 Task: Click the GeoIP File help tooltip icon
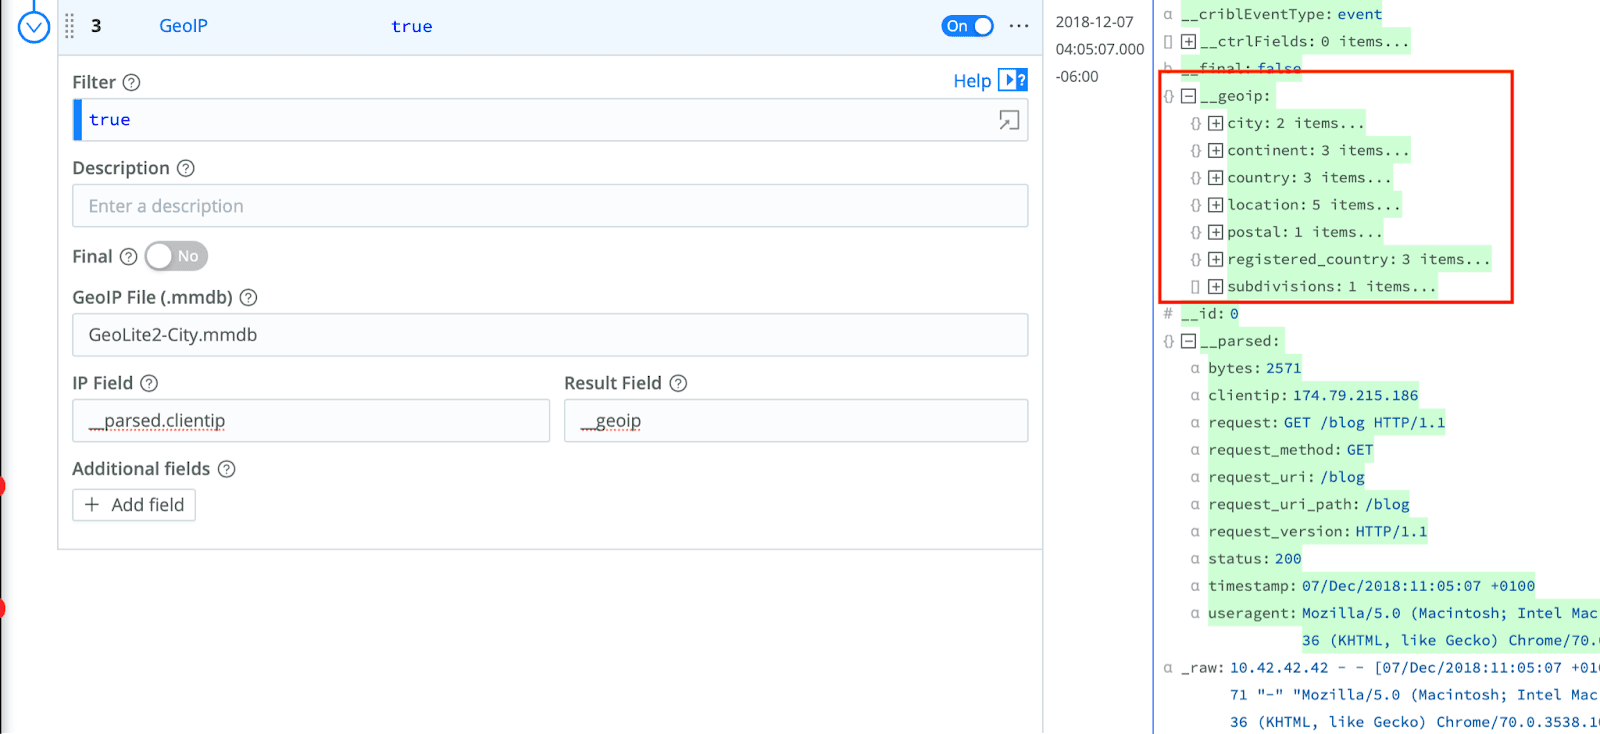tap(249, 297)
